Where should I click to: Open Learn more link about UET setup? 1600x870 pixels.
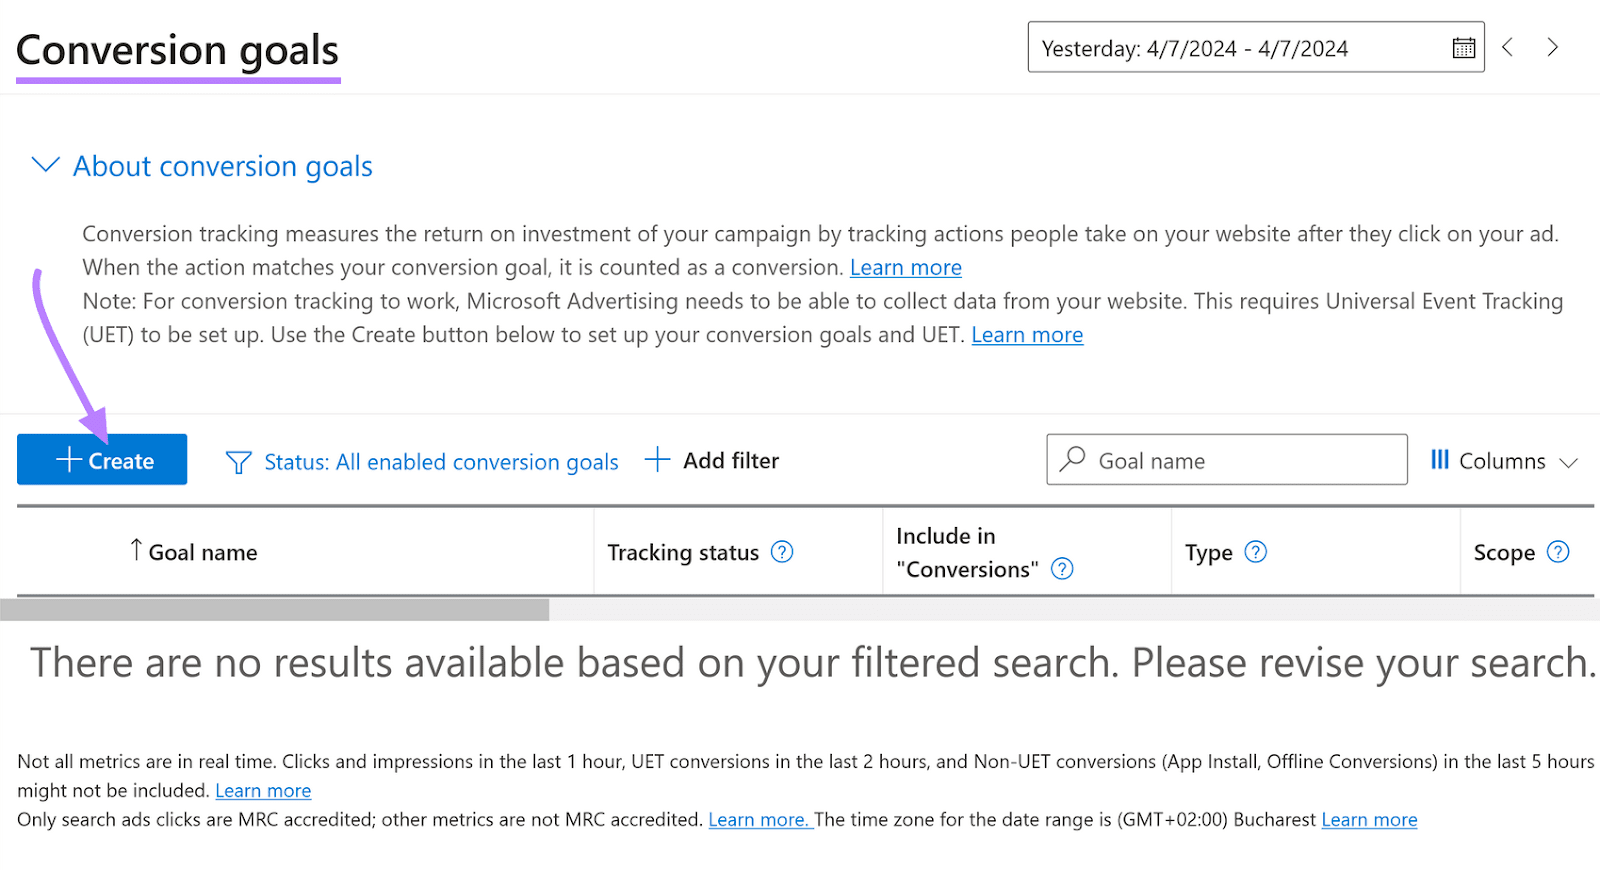click(x=1027, y=335)
